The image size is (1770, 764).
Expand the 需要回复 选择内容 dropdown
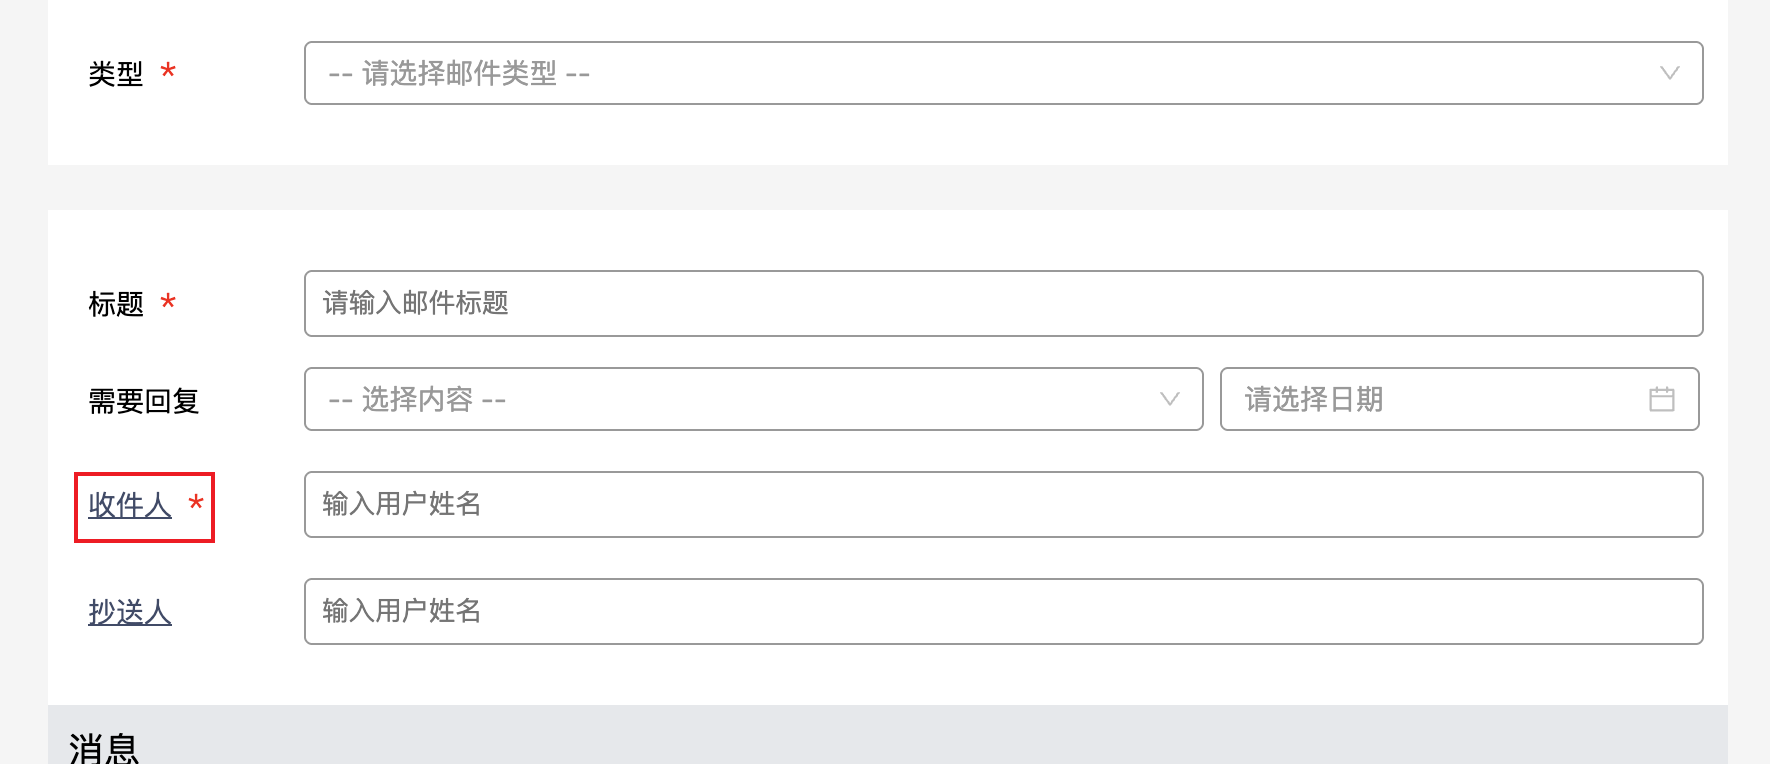click(752, 399)
